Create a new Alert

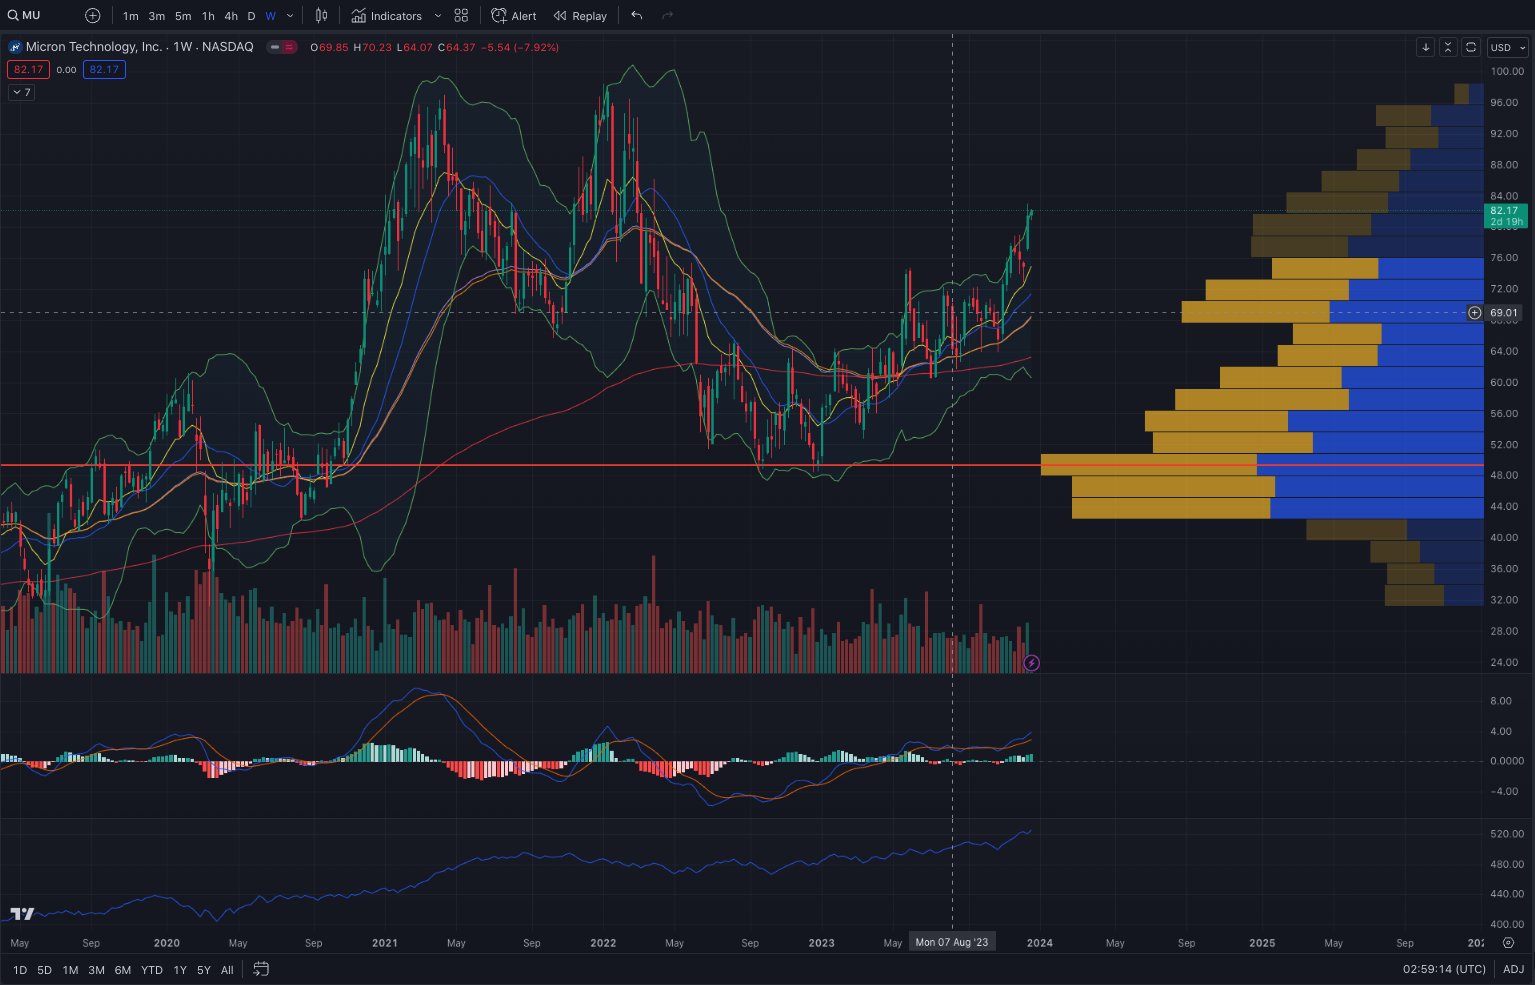(514, 16)
